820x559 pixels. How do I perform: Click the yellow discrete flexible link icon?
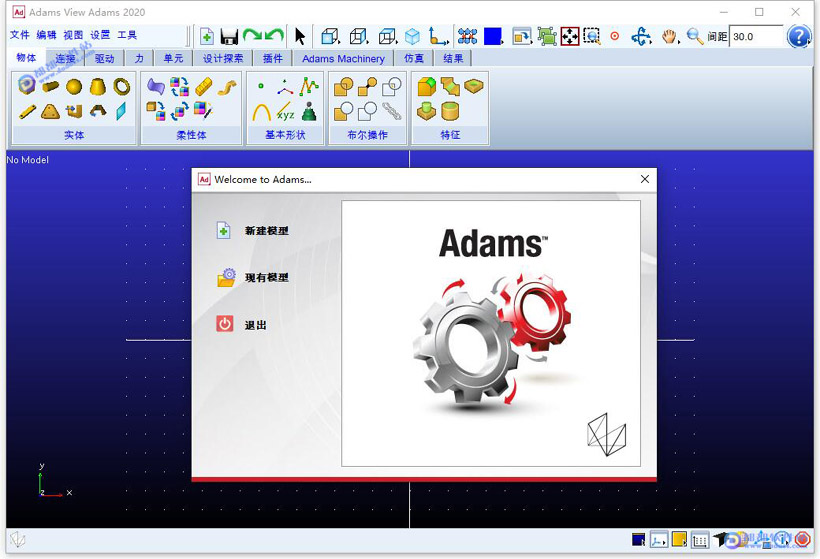pos(203,86)
